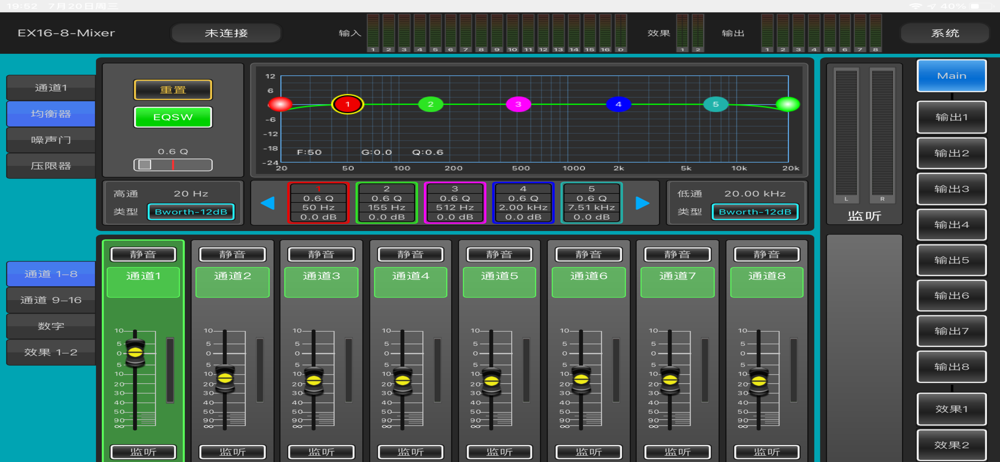This screenshot has width=1000, height=462.
Task: Show 效果 1-2 fader bank
Action: click(51, 352)
